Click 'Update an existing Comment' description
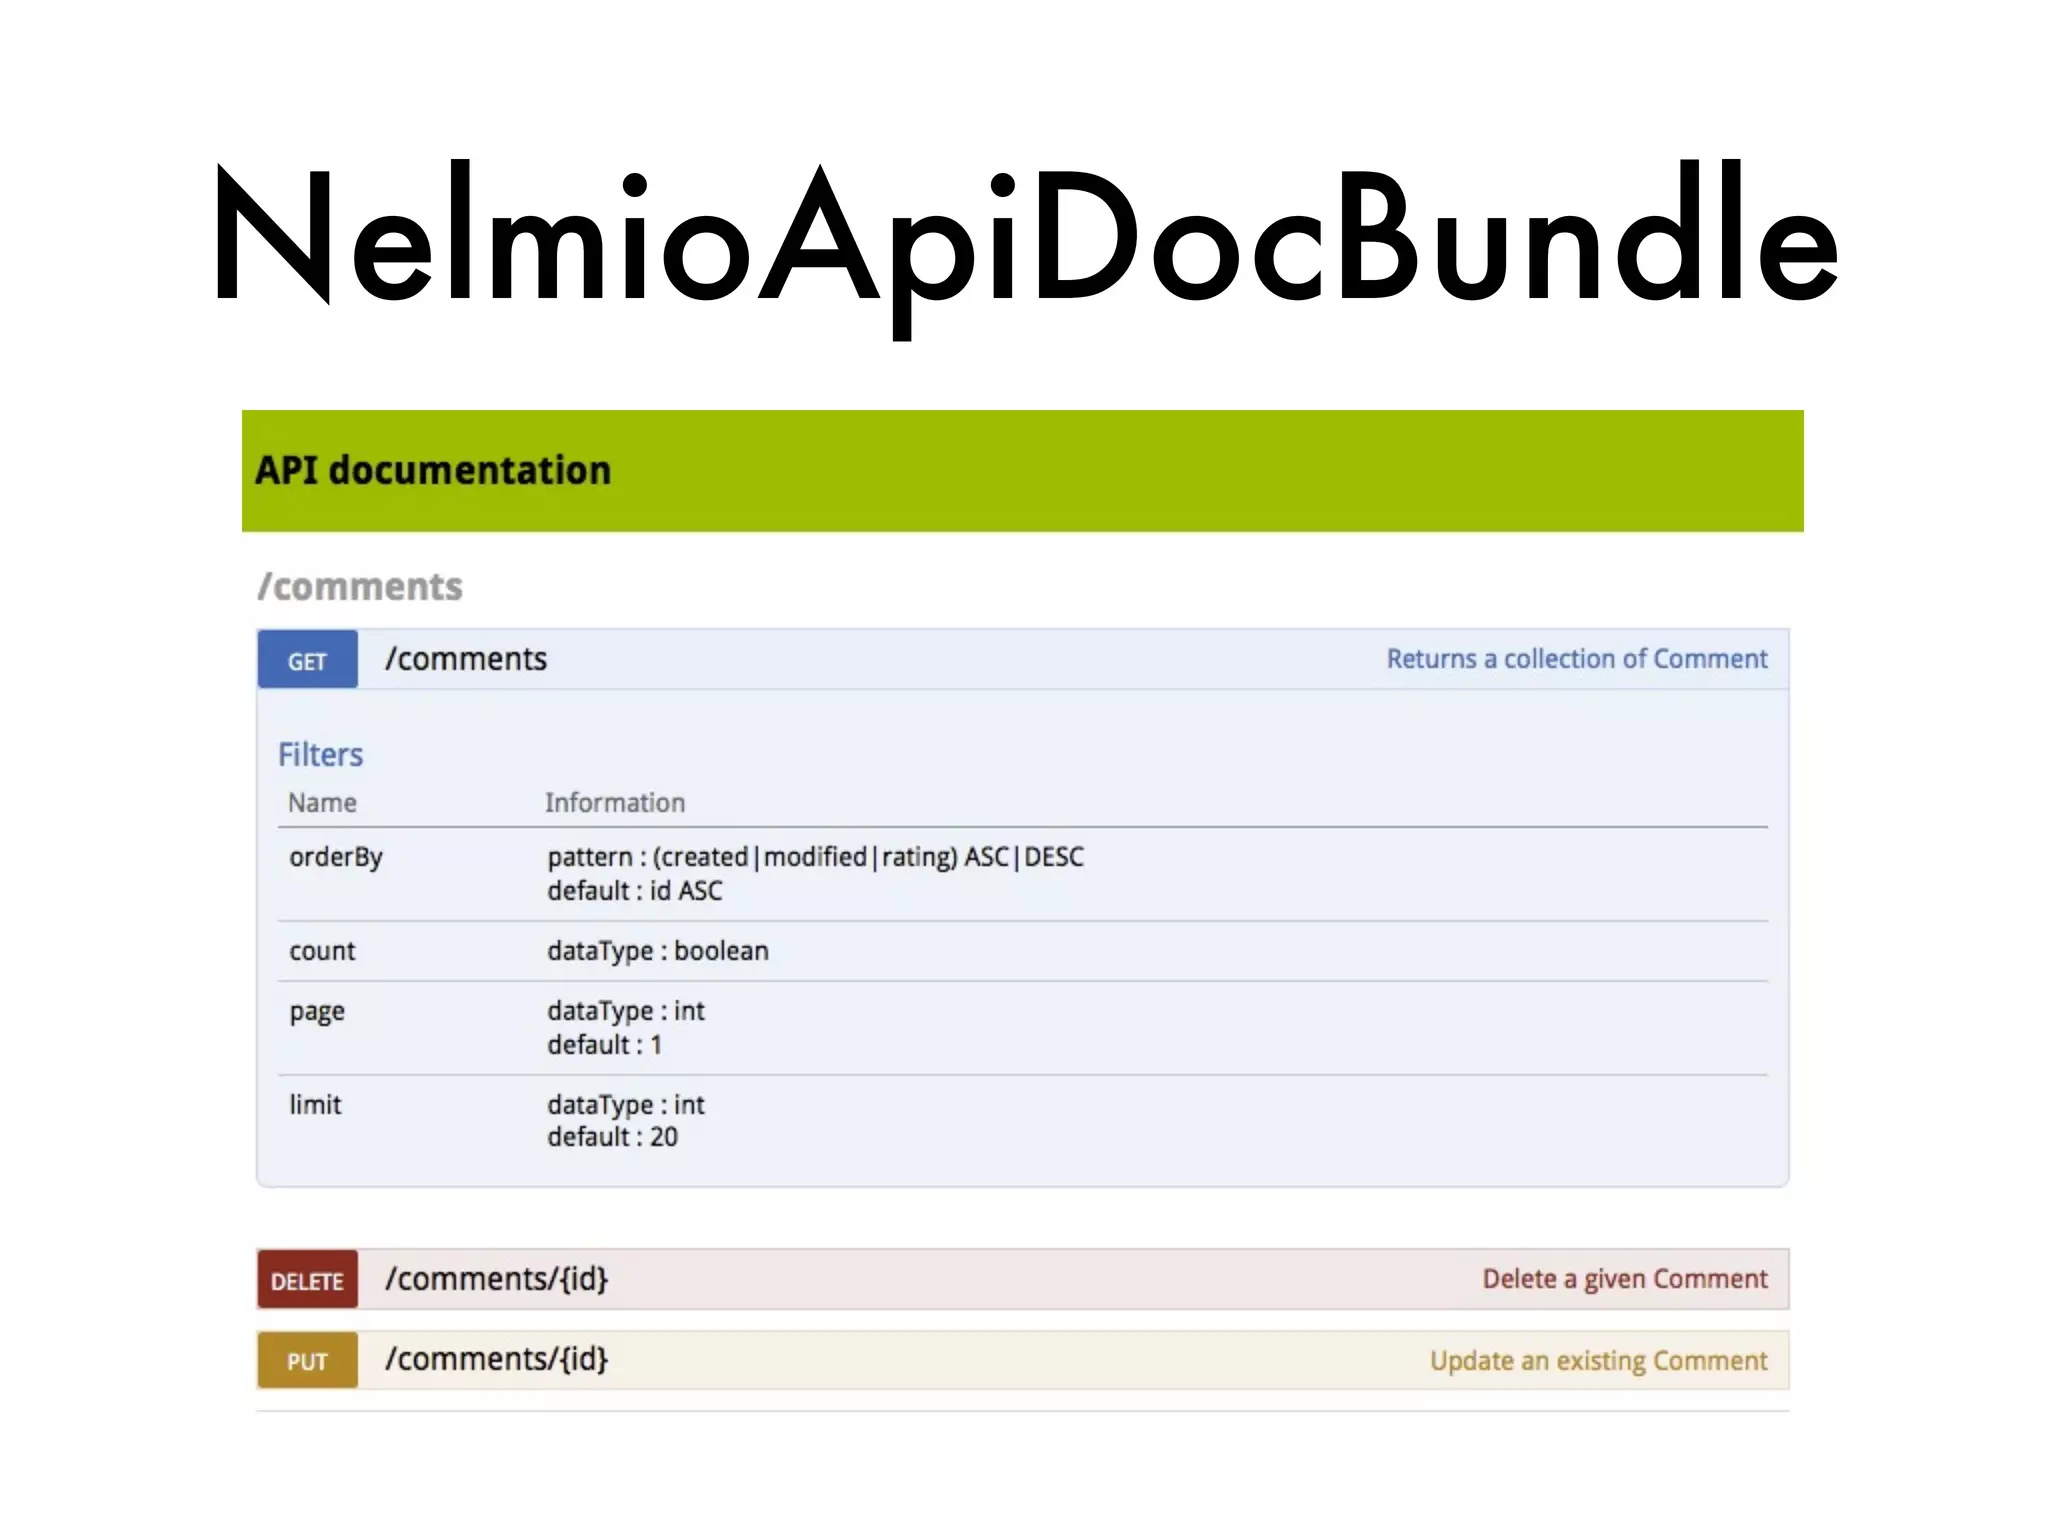Screen dimensions: 2048x1536 tap(1598, 1361)
